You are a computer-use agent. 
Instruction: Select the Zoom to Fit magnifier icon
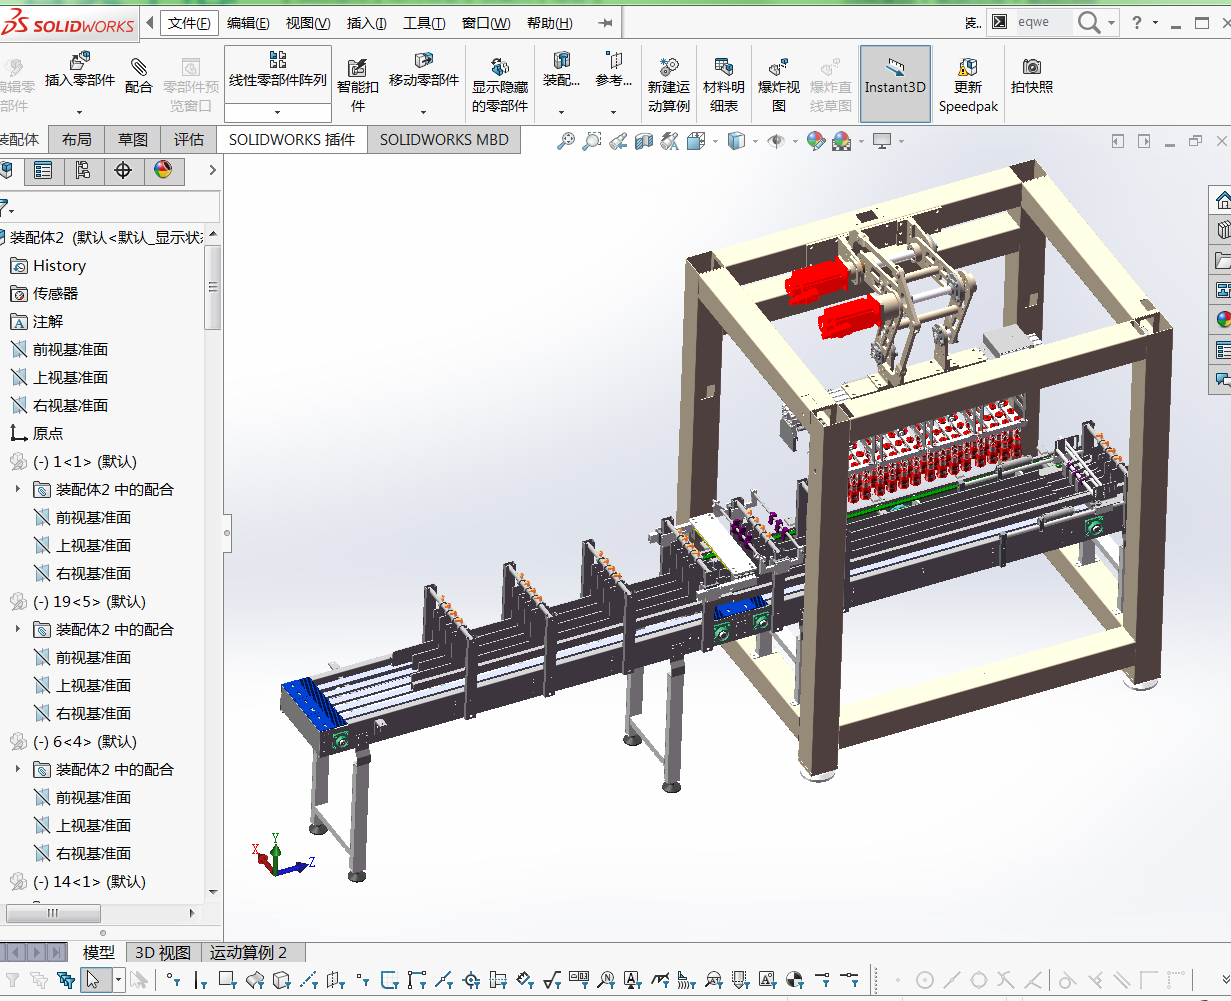566,142
